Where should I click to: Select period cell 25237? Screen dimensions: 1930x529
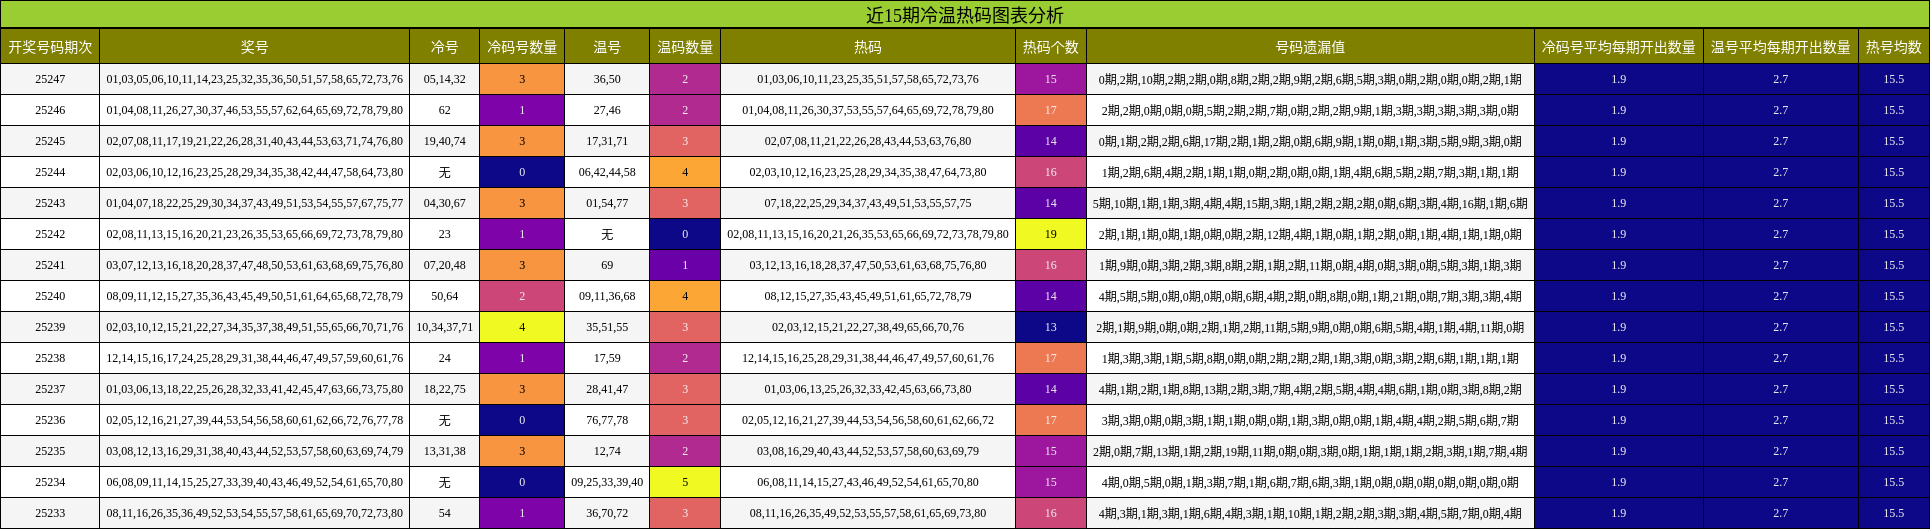click(50, 389)
